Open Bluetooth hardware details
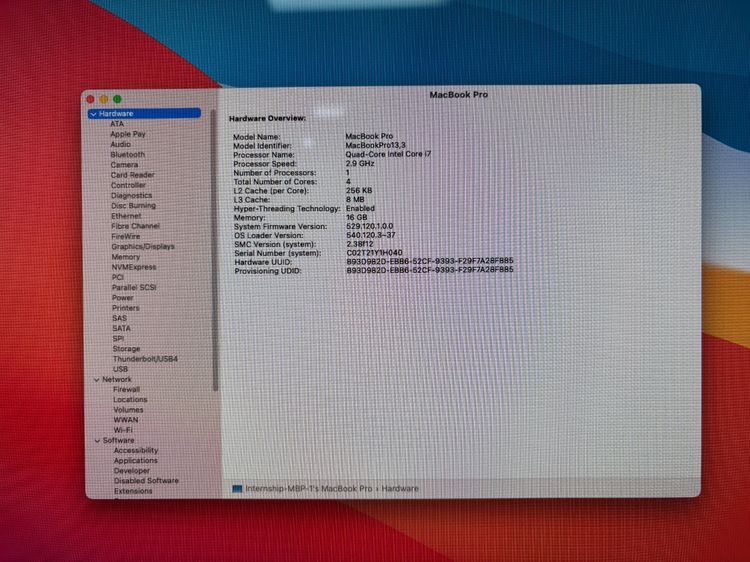Image resolution: width=750 pixels, height=562 pixels. coord(128,155)
